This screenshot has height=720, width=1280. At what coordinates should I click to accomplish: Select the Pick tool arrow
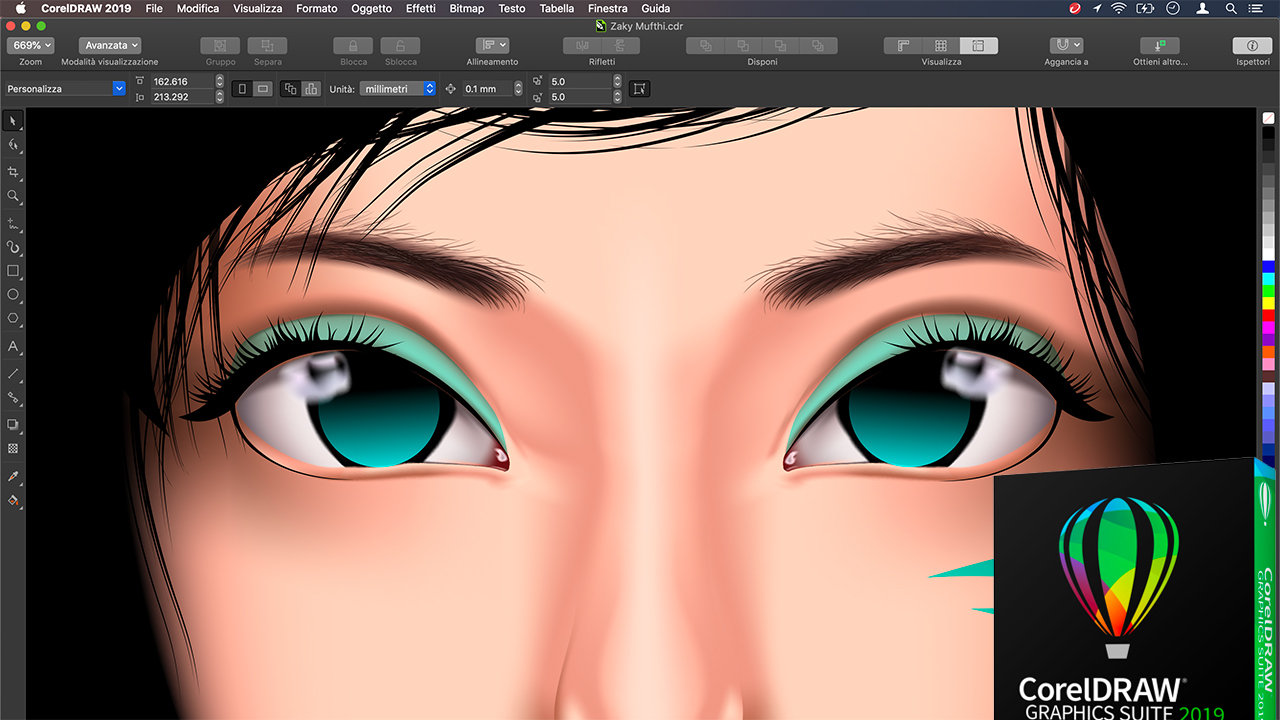(x=13, y=121)
